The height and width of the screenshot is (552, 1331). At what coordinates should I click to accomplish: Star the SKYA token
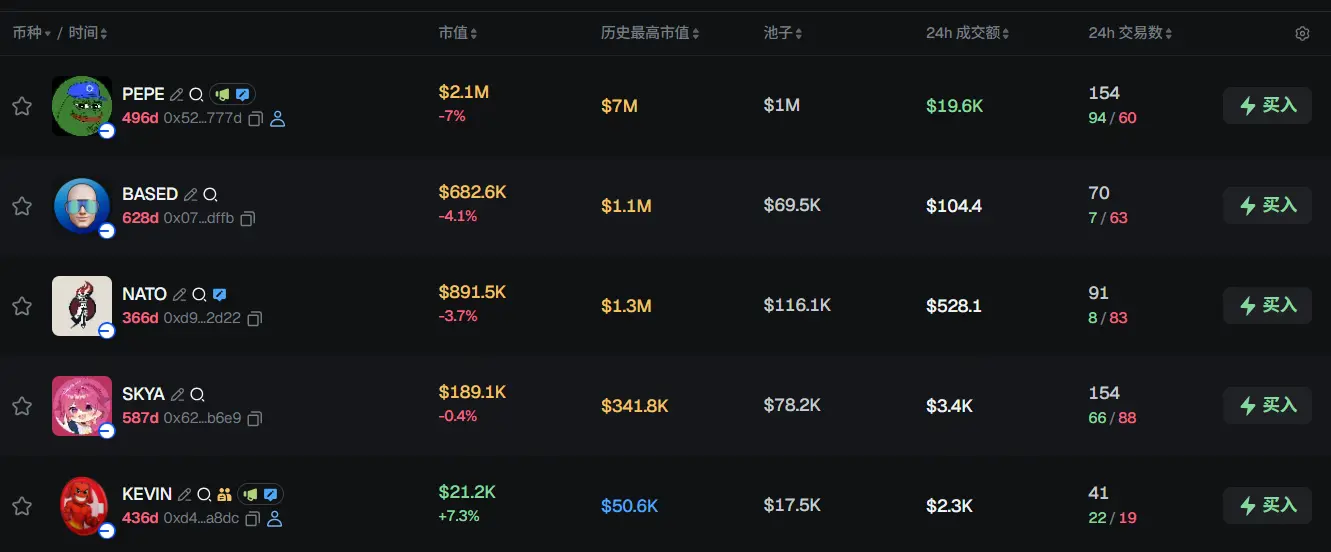point(22,406)
